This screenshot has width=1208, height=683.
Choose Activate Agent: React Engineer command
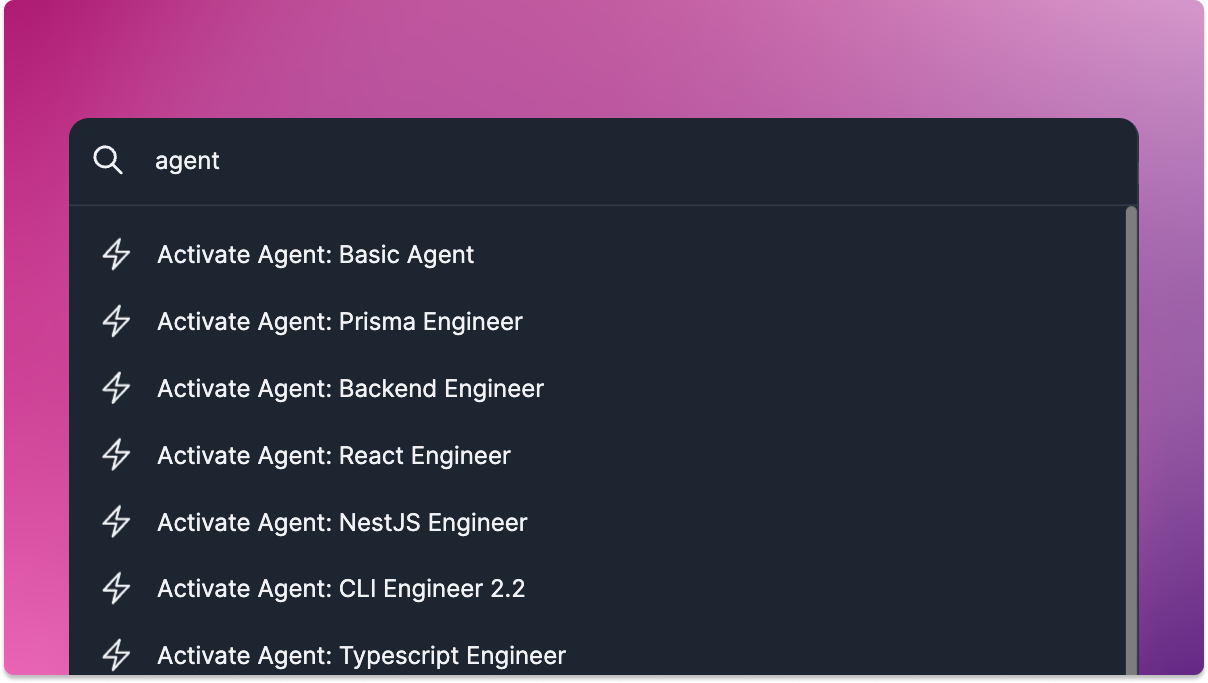click(597, 455)
